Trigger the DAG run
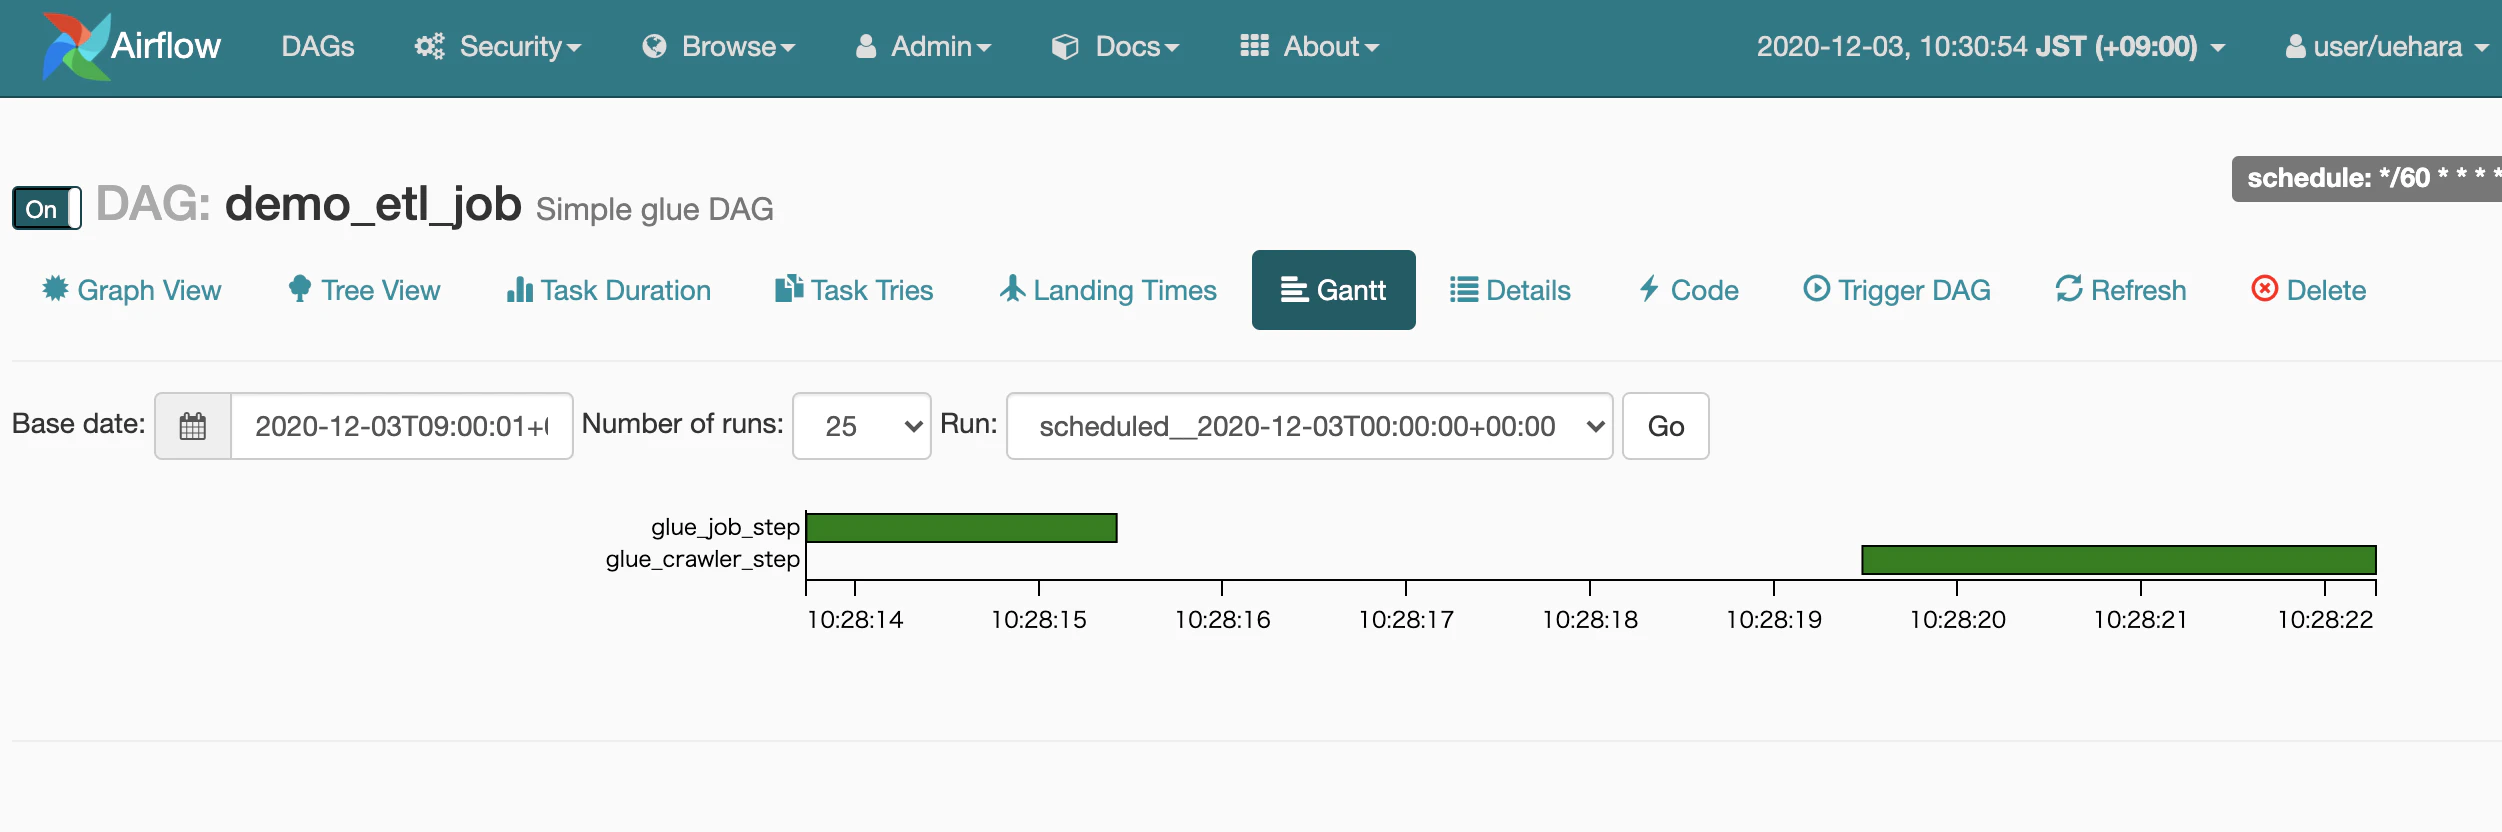 click(1897, 290)
